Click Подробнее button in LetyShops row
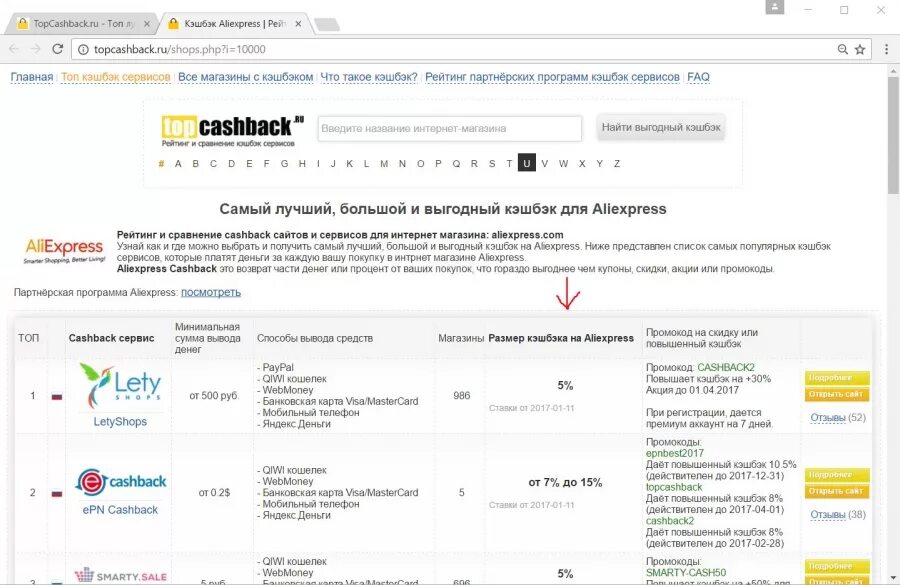The width and height of the screenshot is (900, 585). [837, 378]
